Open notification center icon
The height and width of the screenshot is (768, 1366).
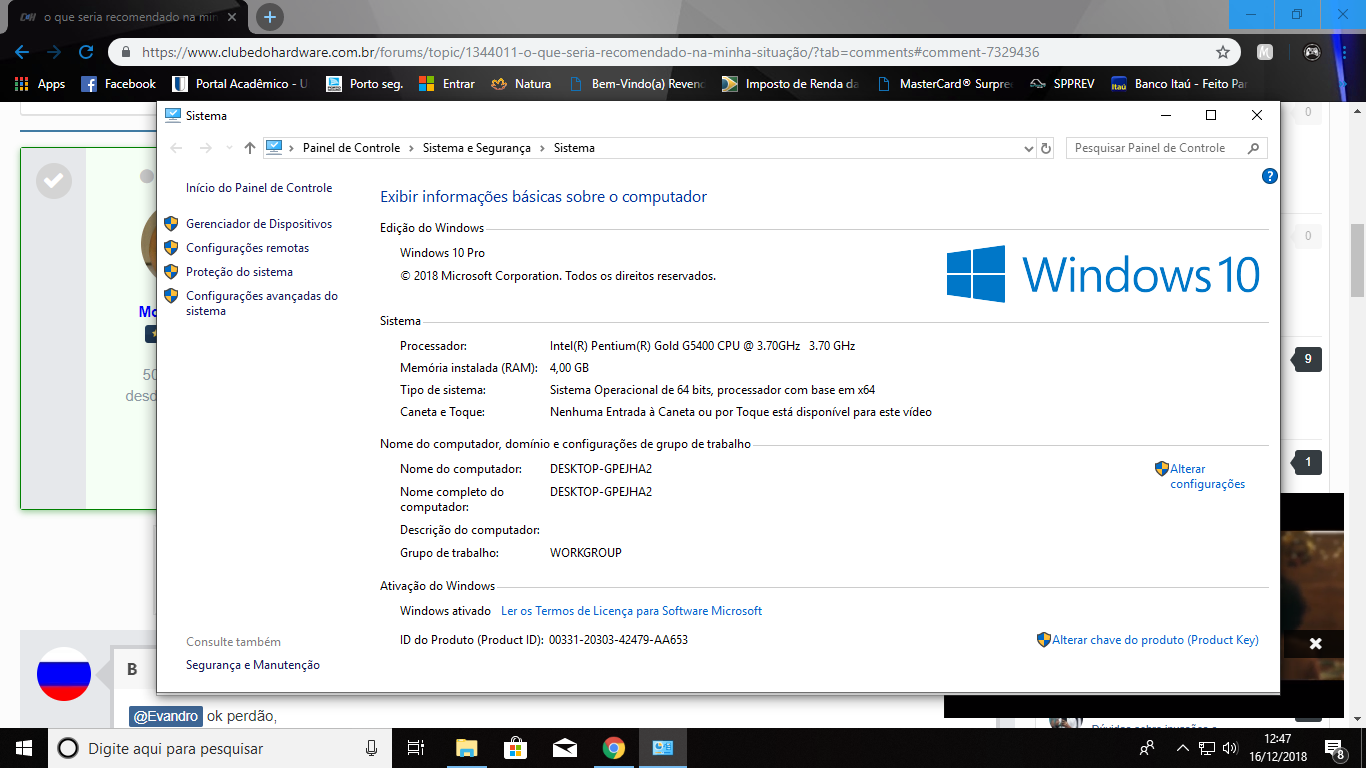tap(1335, 748)
